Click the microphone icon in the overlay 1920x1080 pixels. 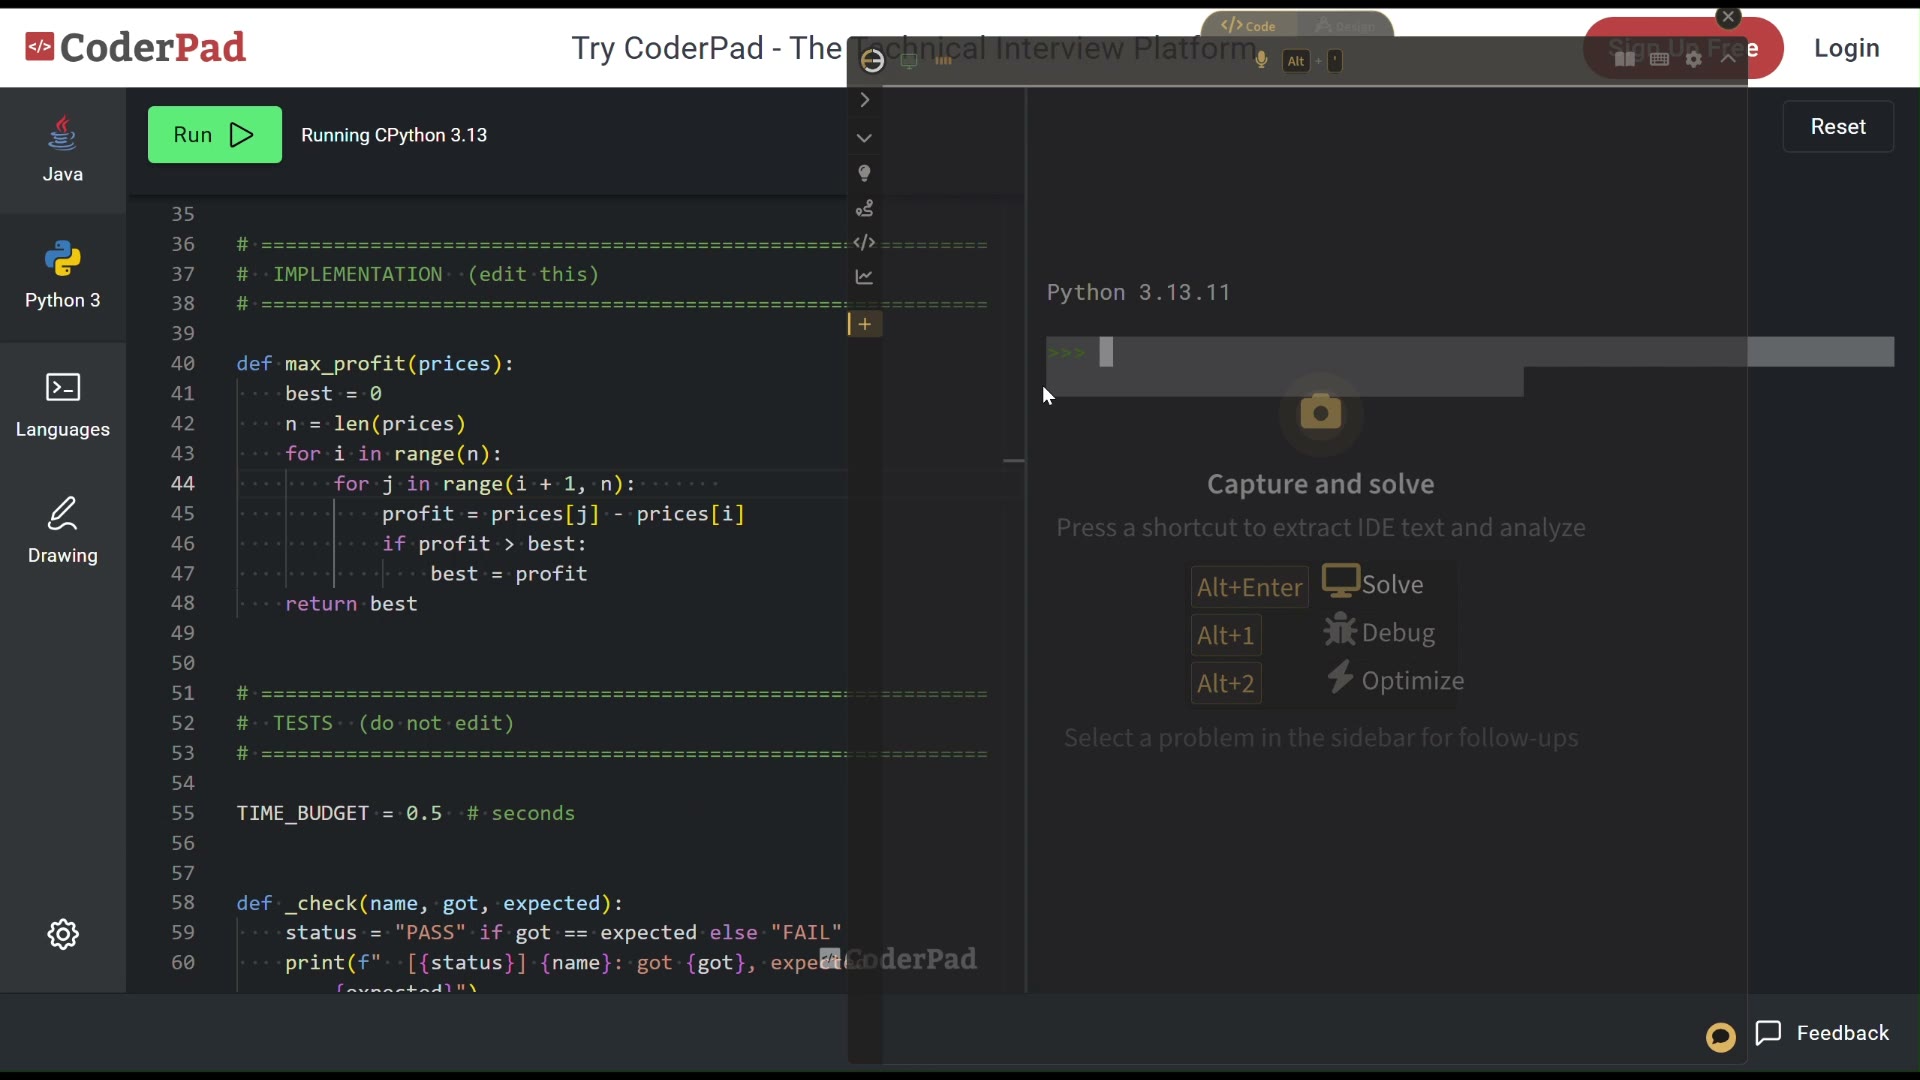1262,60
